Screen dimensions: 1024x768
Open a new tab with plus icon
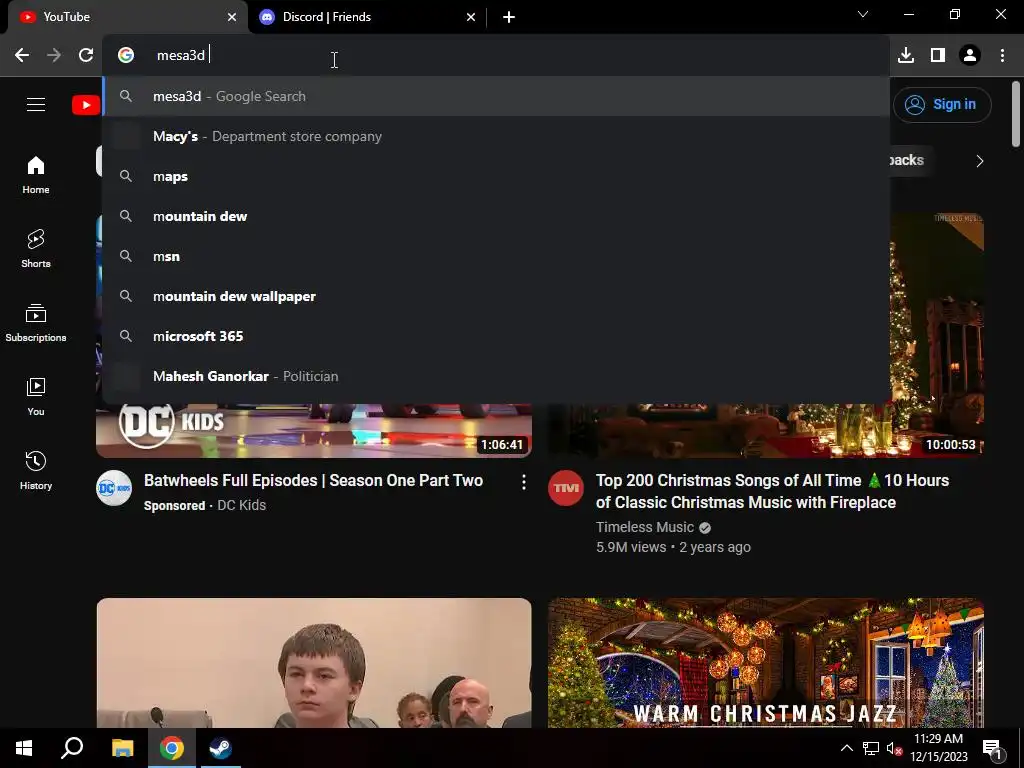tap(509, 17)
